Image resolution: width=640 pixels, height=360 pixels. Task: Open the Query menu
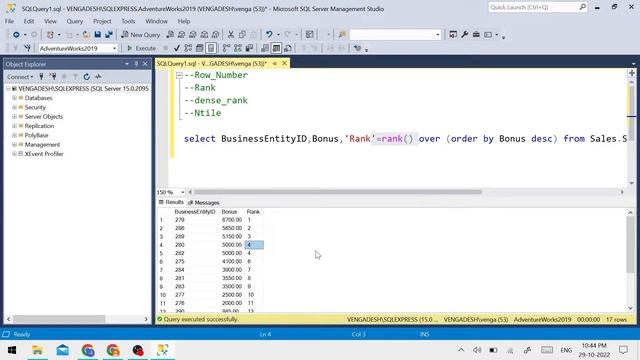75,21
